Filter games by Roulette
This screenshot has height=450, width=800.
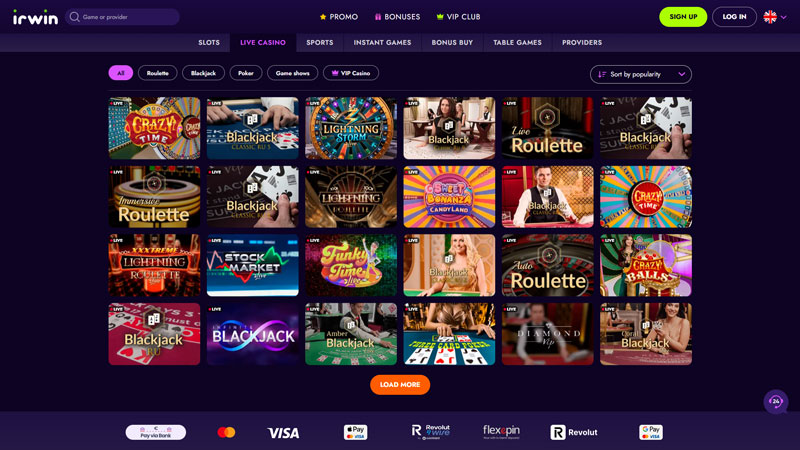[x=158, y=73]
